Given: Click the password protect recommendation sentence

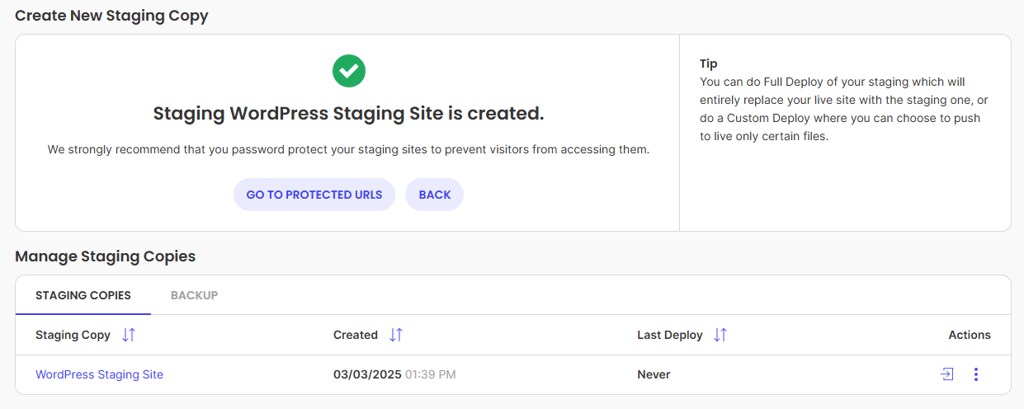Looking at the screenshot, I should click(x=349, y=150).
